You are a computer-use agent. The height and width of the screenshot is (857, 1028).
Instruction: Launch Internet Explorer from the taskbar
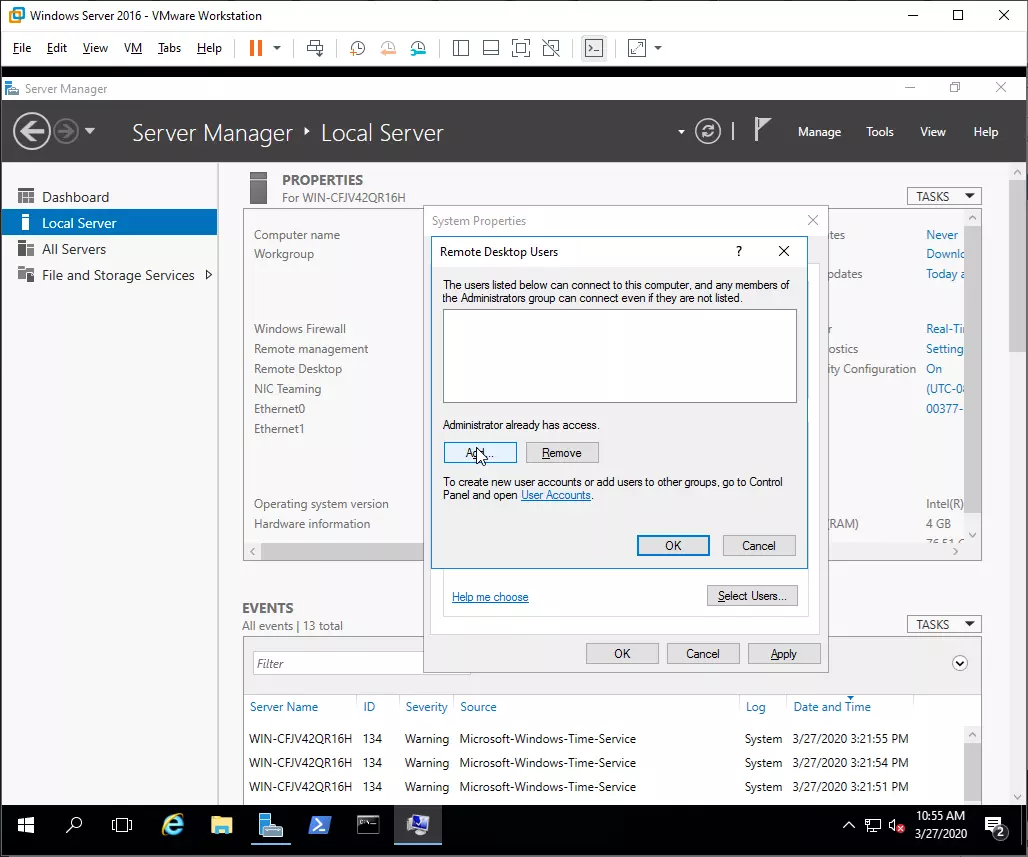tap(172, 825)
